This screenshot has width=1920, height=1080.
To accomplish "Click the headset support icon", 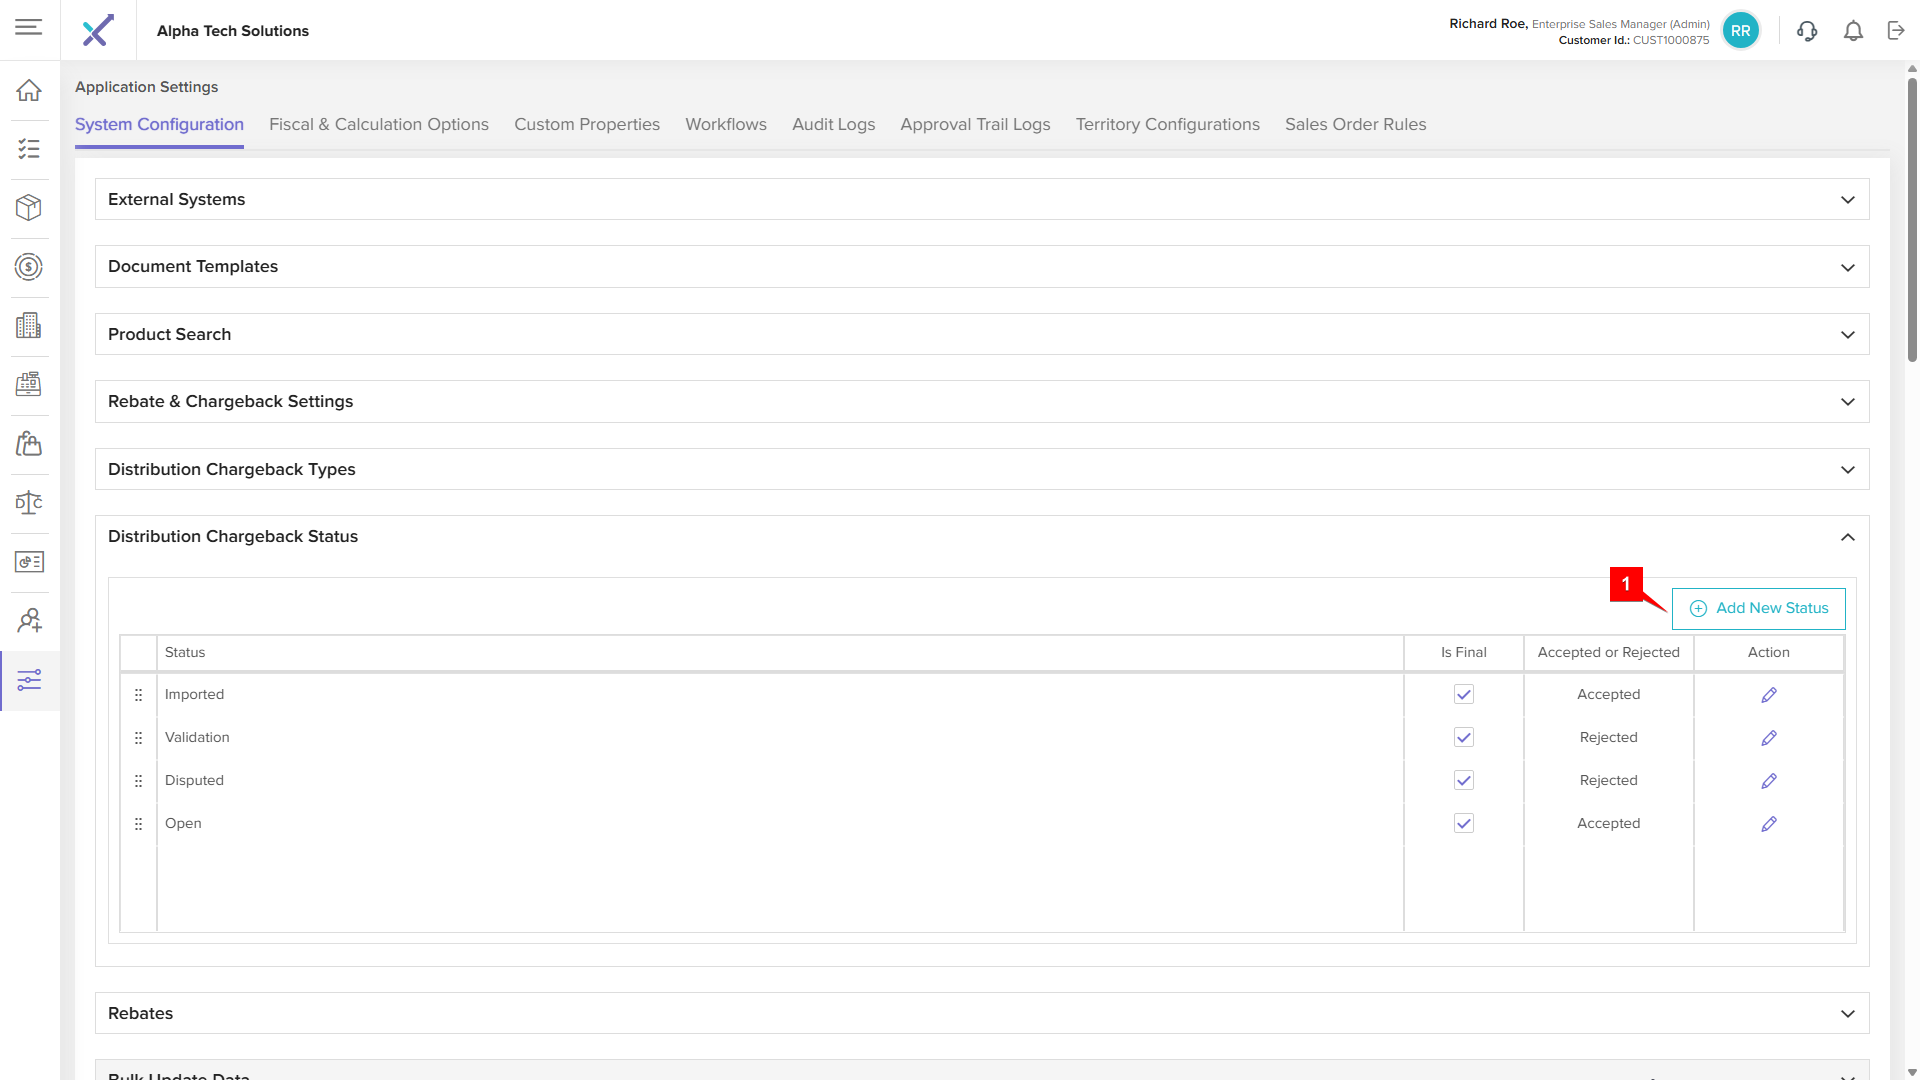I will click(x=1806, y=31).
